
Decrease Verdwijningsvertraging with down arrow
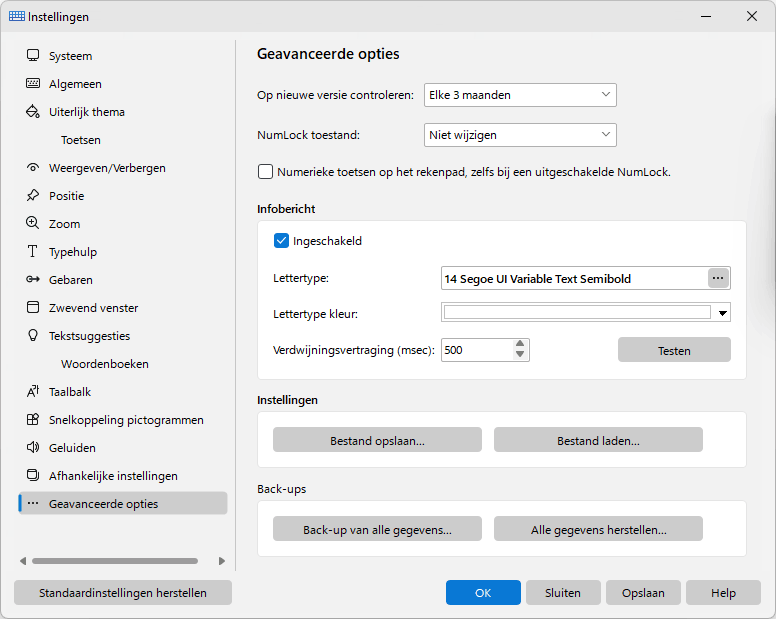pos(520,354)
